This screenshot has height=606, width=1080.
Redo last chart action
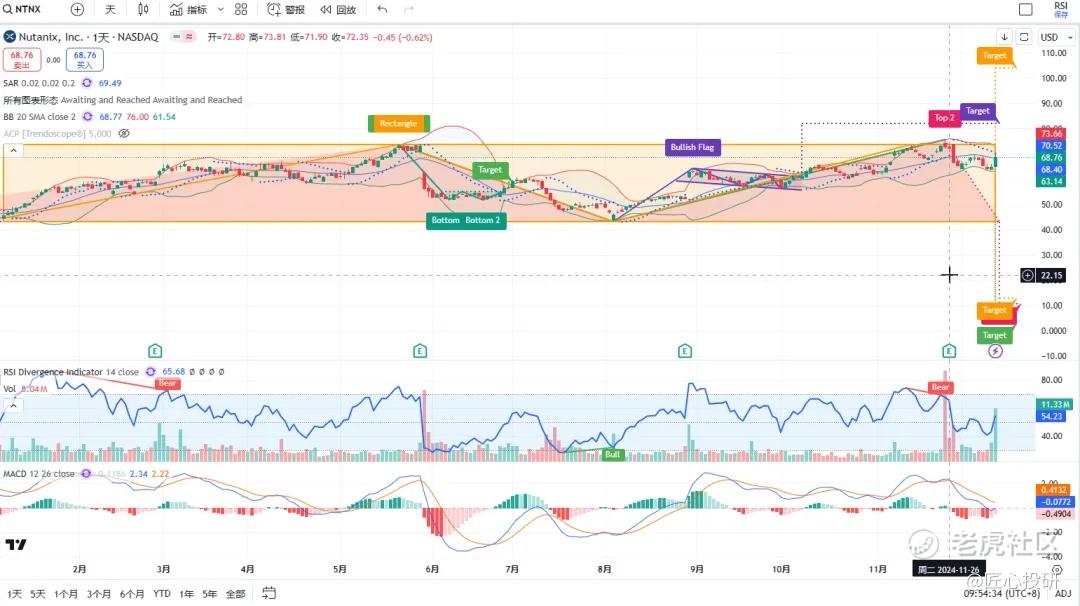click(x=409, y=10)
